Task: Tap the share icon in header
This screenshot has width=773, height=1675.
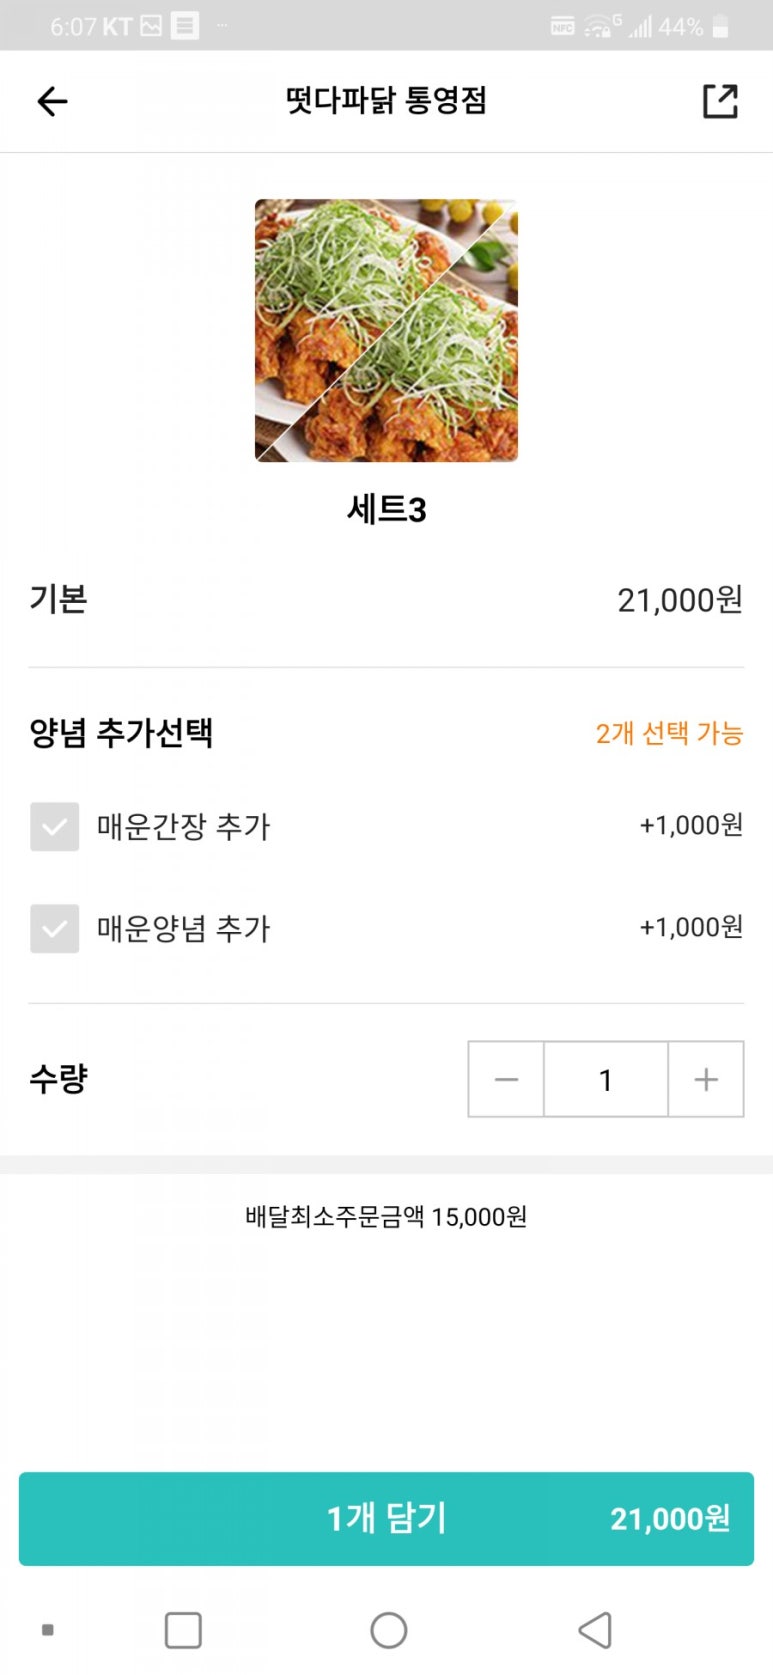Action: click(720, 101)
